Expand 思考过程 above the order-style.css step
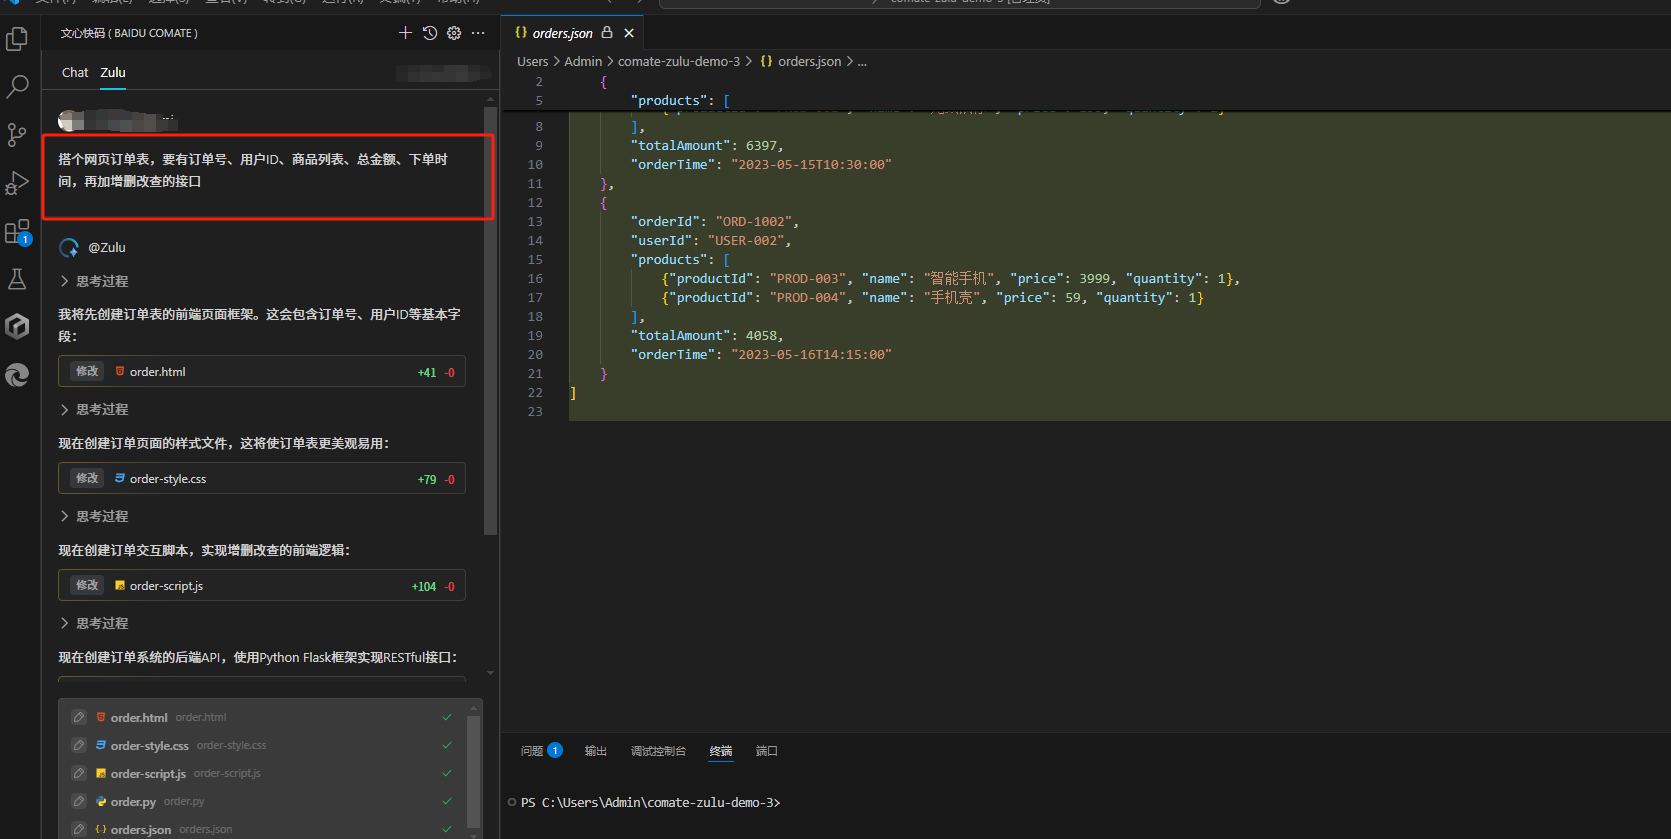The image size is (1671, 839). [94, 409]
